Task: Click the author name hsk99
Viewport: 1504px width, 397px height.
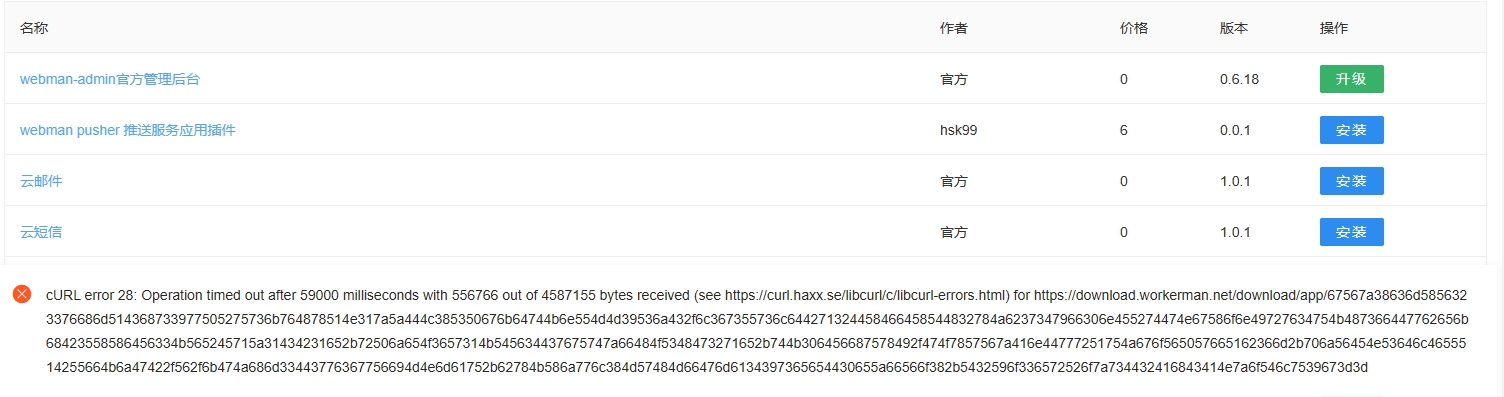Action: (959, 130)
